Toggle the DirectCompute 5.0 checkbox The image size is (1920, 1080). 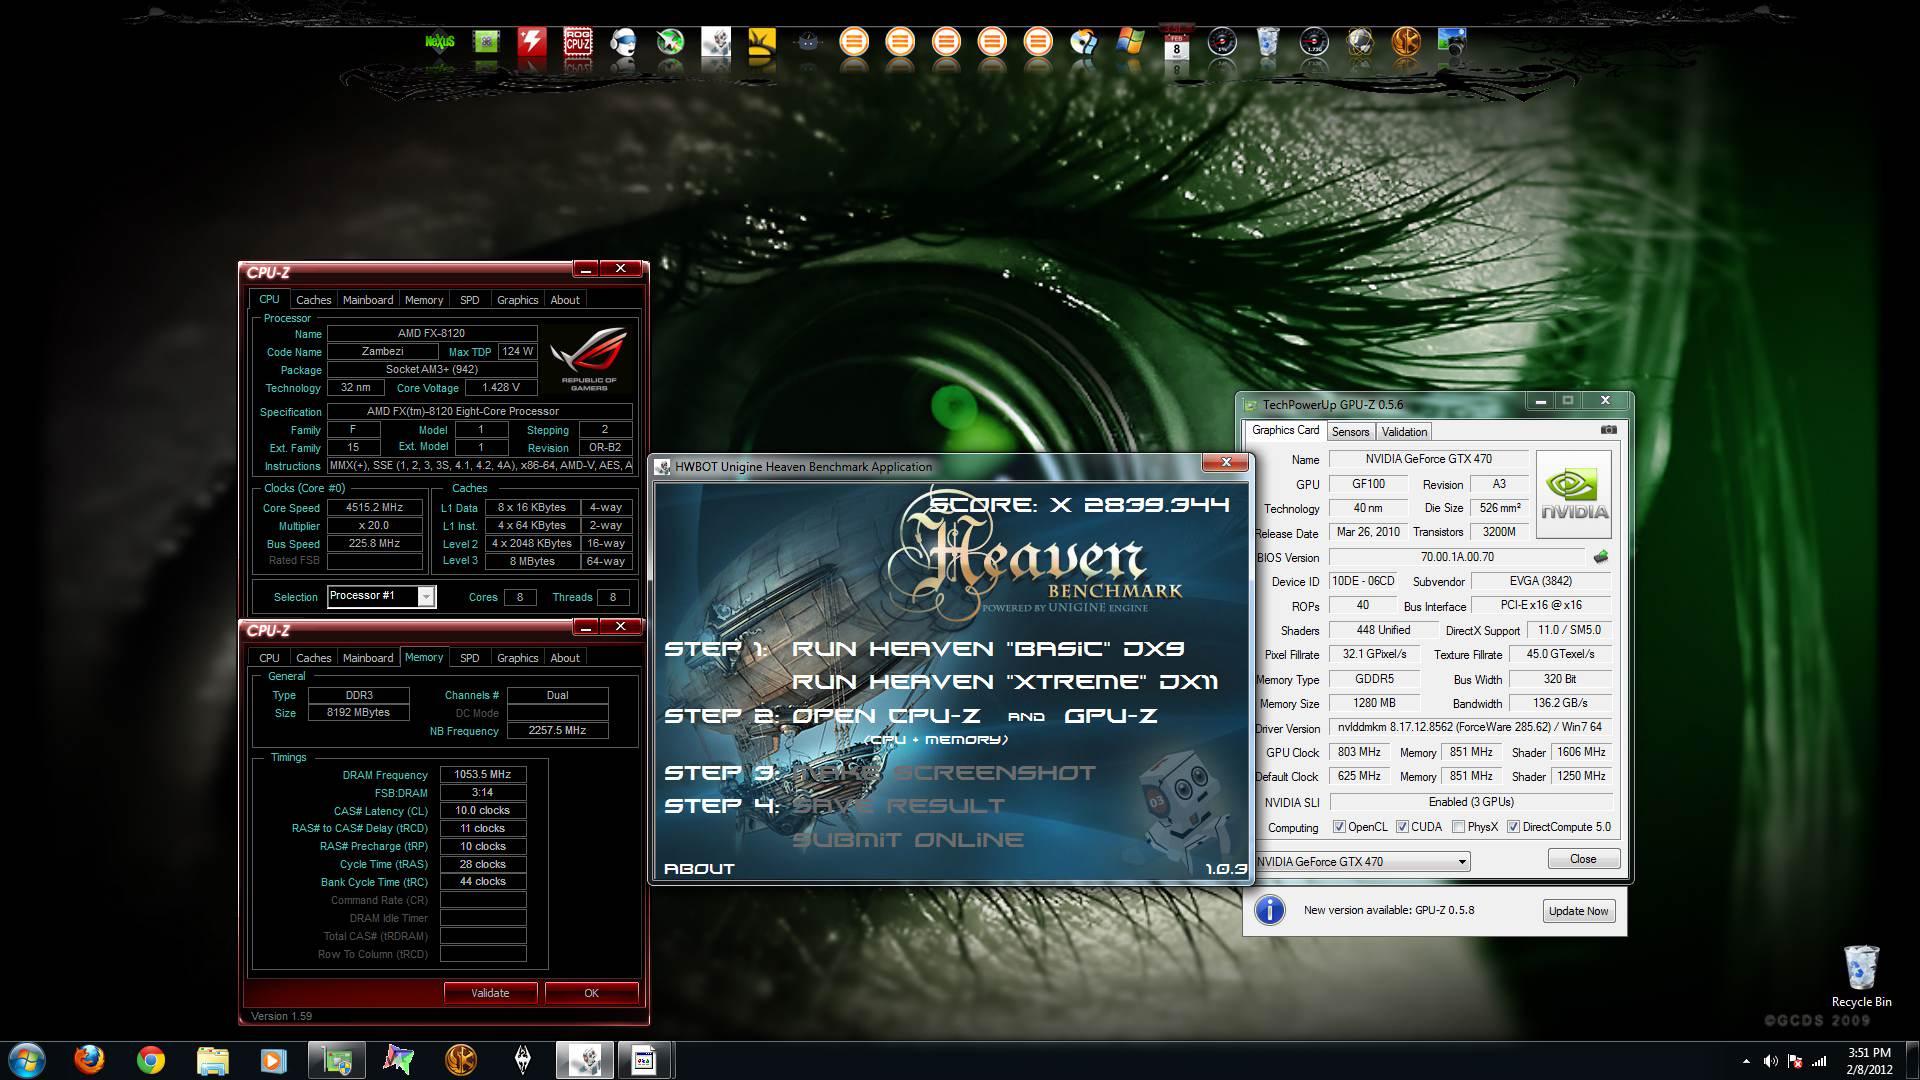click(1513, 827)
